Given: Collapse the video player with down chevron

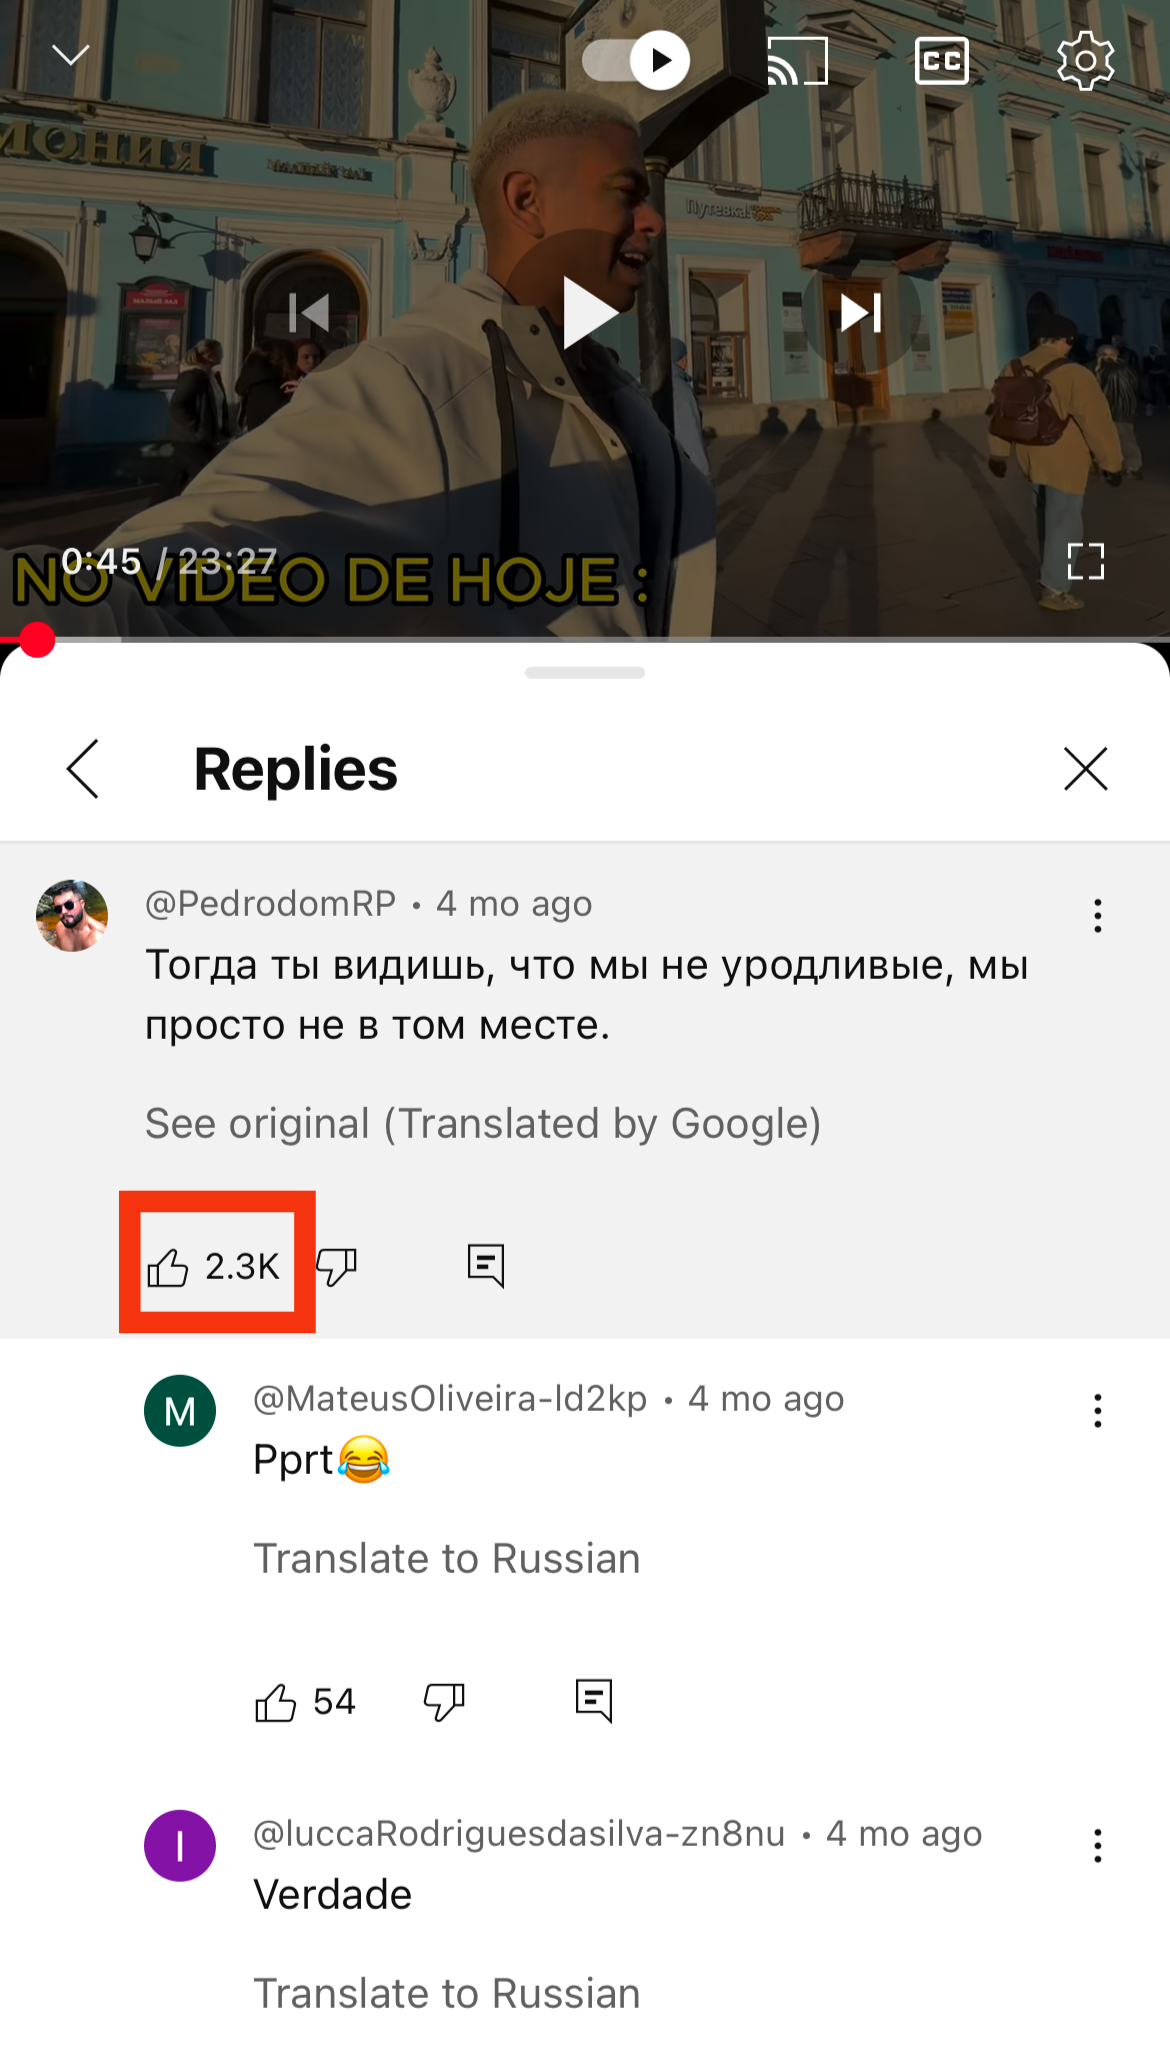Looking at the screenshot, I should [70, 55].
